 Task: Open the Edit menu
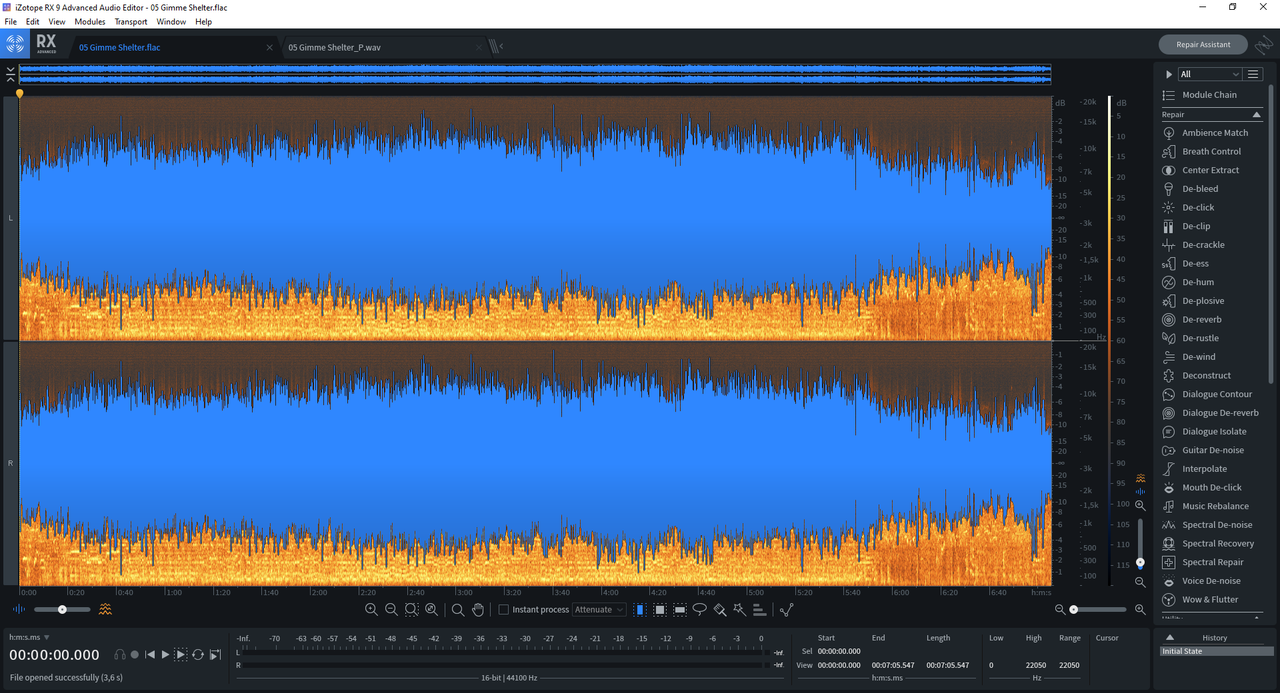click(33, 21)
